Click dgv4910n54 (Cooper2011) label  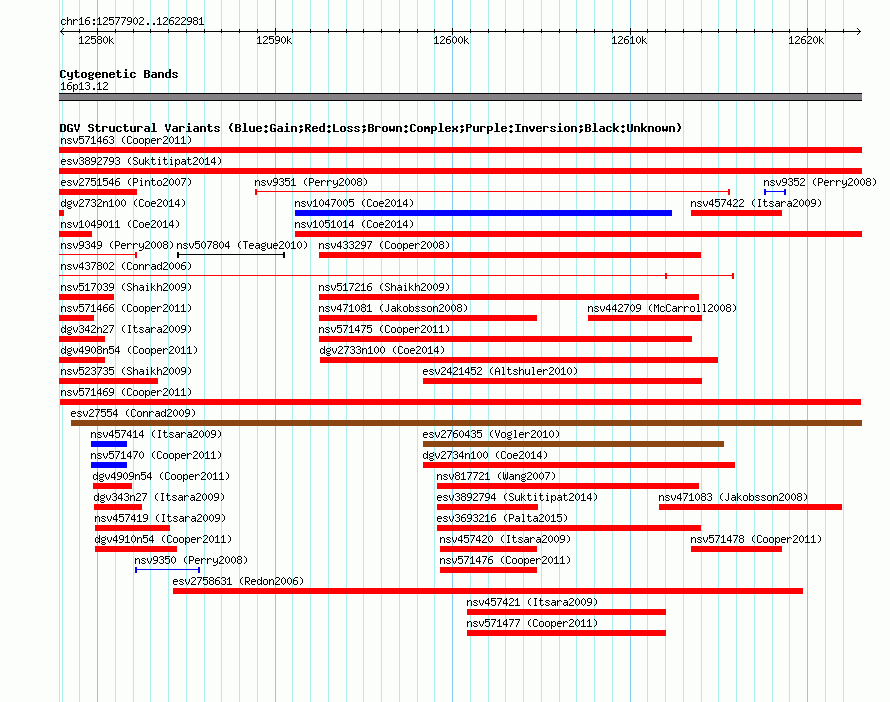click(x=163, y=539)
